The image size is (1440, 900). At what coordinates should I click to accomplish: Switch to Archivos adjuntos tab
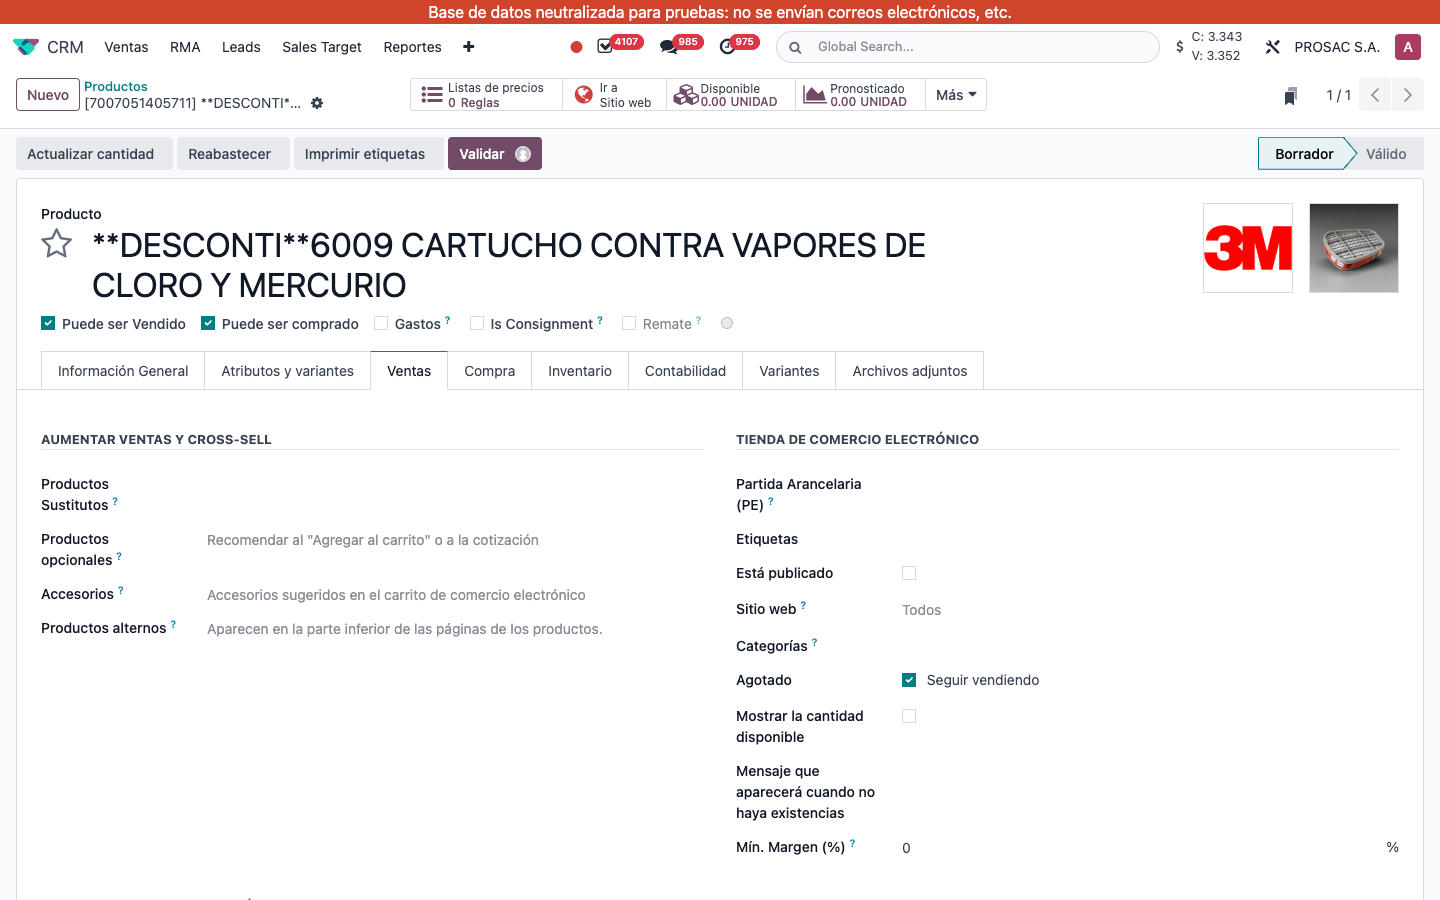coord(910,371)
